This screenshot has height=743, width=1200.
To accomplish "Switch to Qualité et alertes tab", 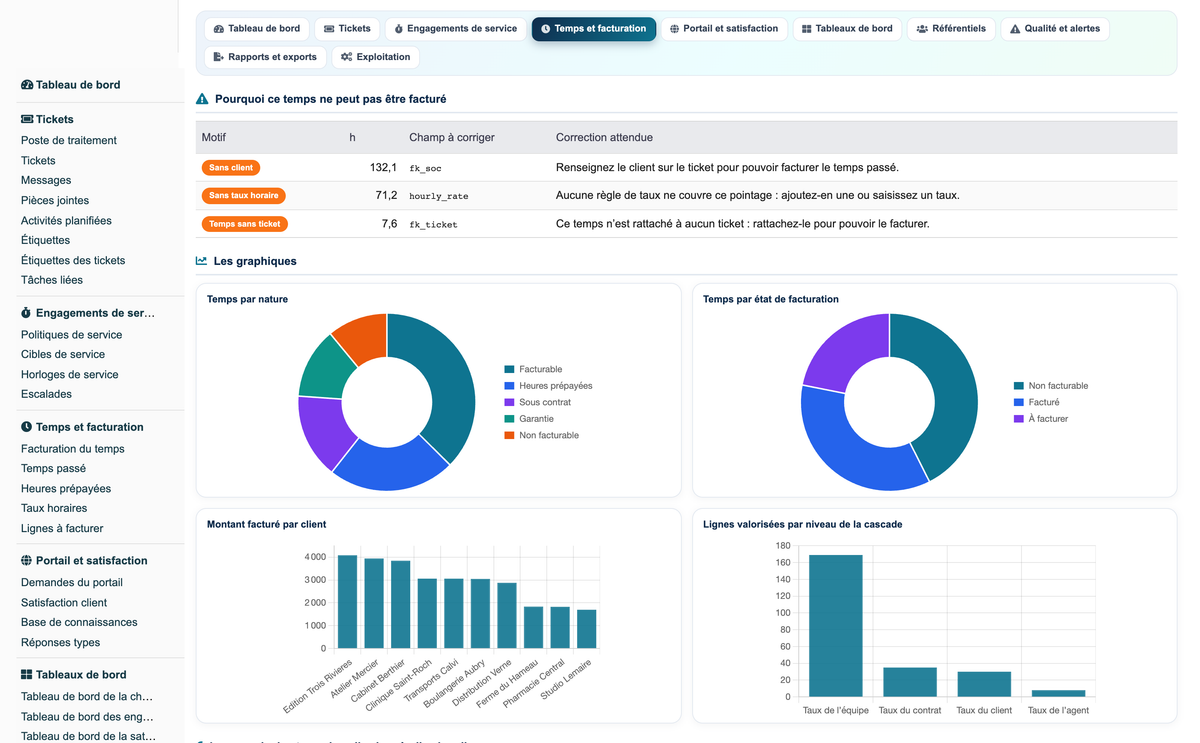I will click(1054, 29).
